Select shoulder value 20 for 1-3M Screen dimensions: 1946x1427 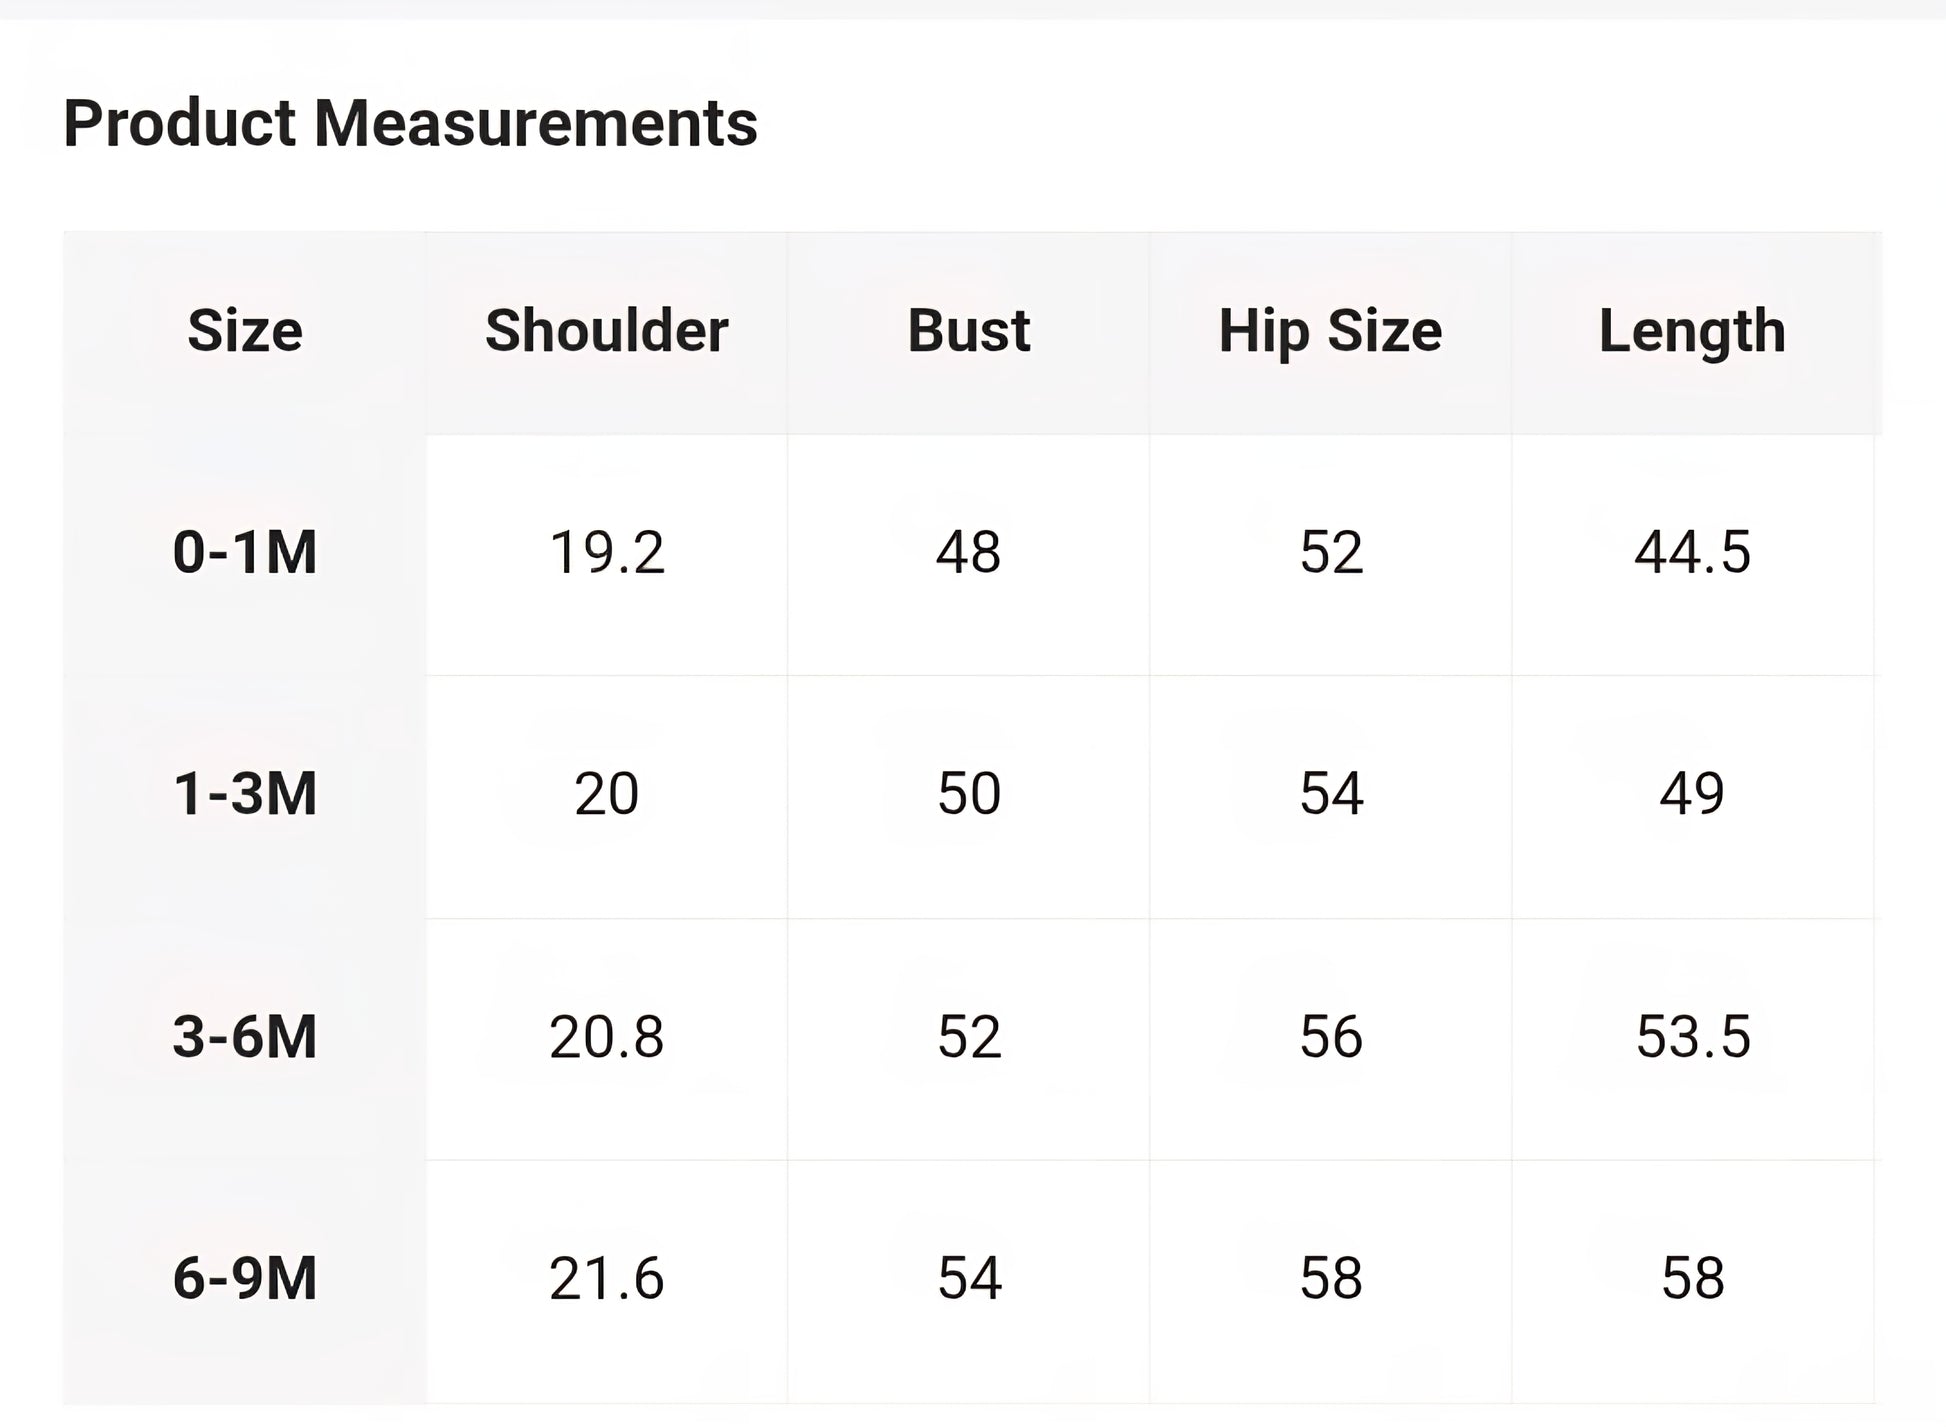coord(607,794)
